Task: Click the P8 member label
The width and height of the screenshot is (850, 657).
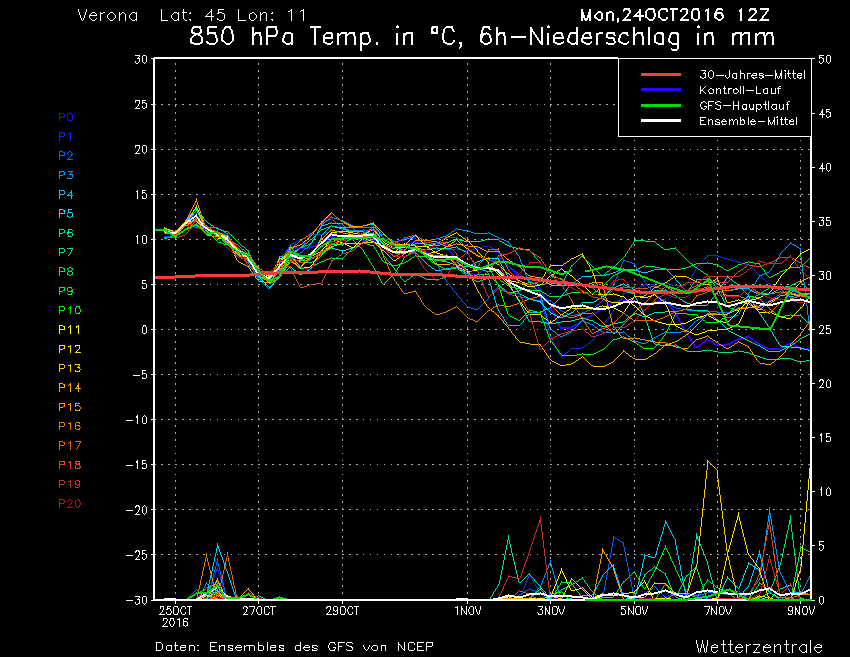Action: click(66, 272)
